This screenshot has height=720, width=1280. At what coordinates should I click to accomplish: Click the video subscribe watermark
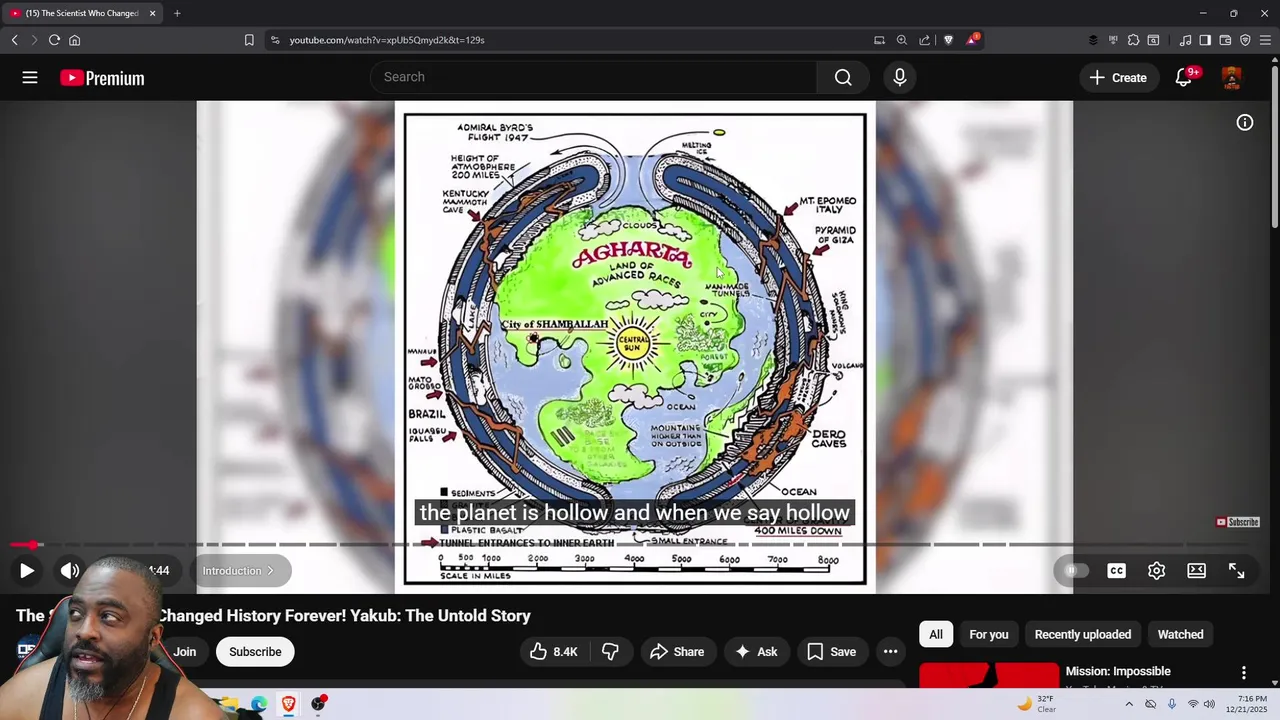pyautogui.click(x=1237, y=522)
